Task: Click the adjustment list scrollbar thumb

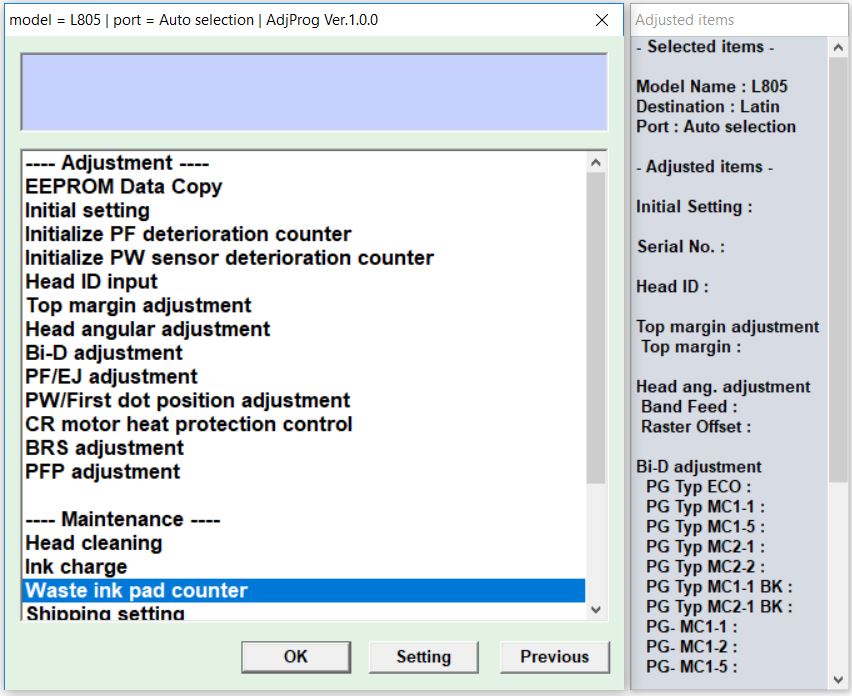Action: tap(596, 328)
